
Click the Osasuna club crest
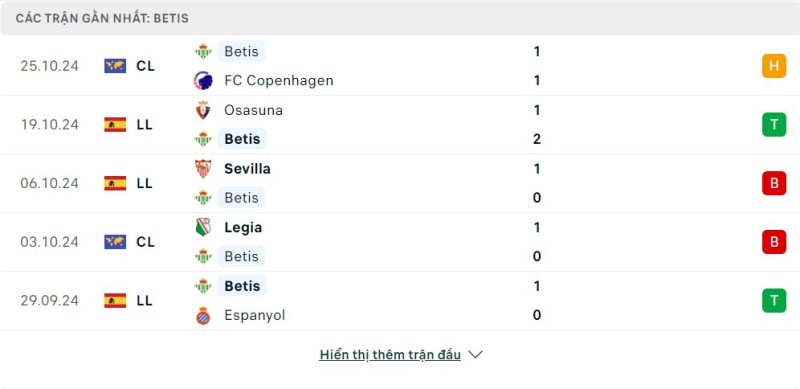click(x=203, y=110)
